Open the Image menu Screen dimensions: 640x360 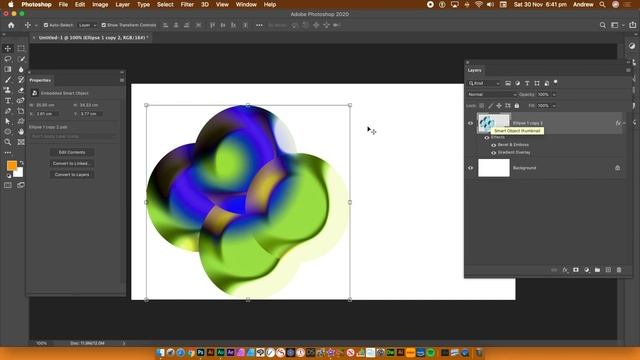tap(100, 4)
